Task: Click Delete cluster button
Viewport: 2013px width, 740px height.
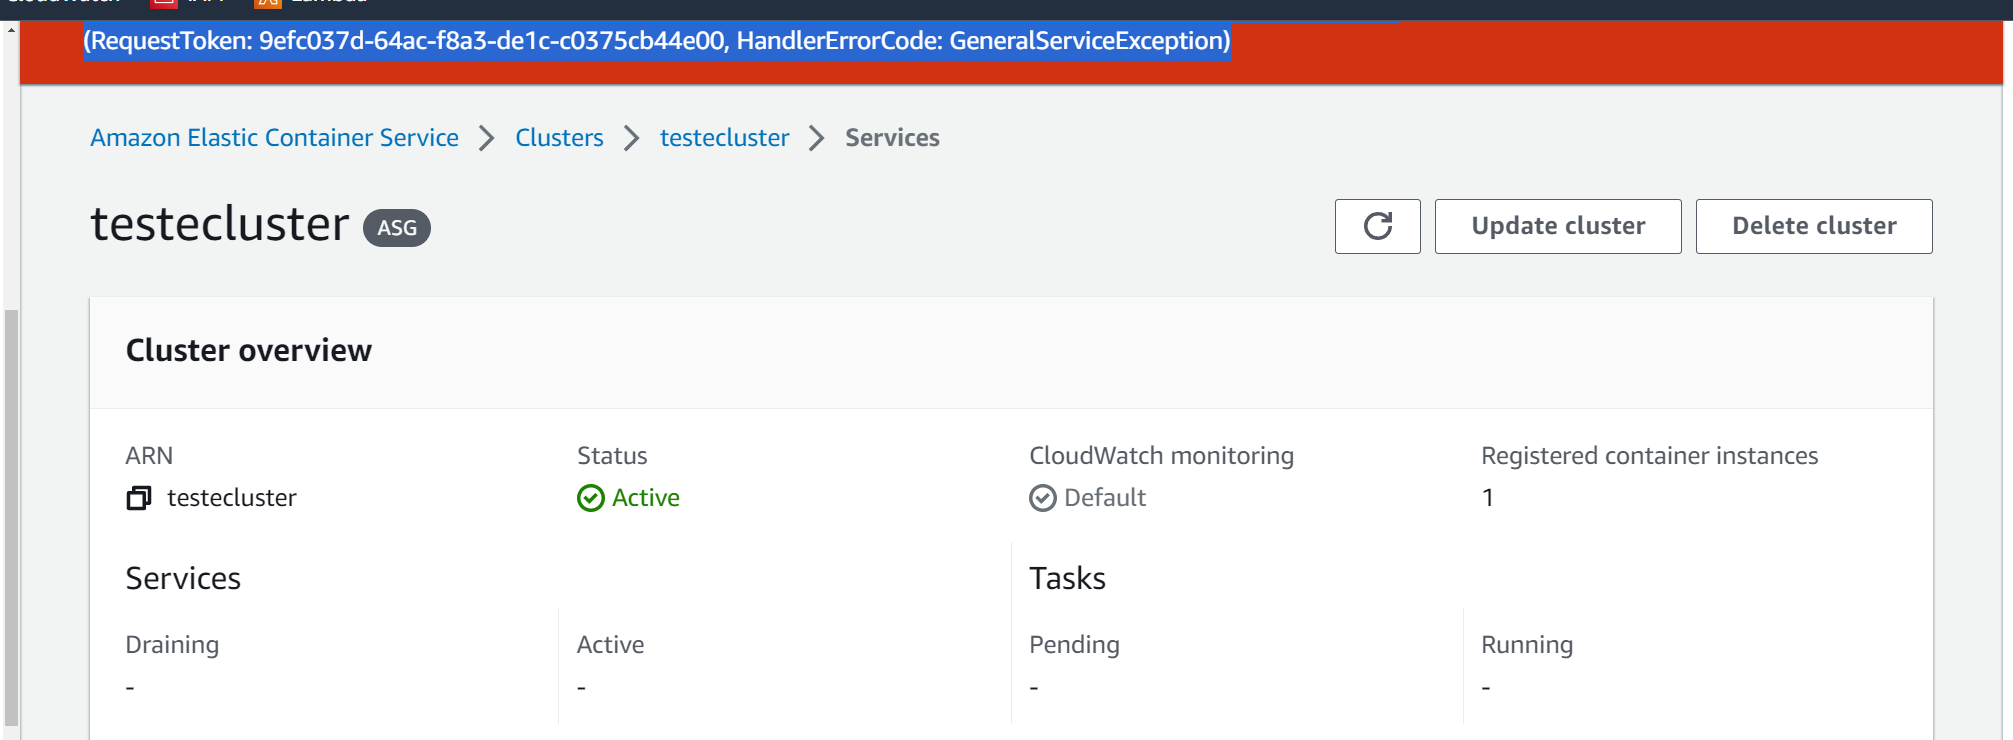Action: point(1814,226)
